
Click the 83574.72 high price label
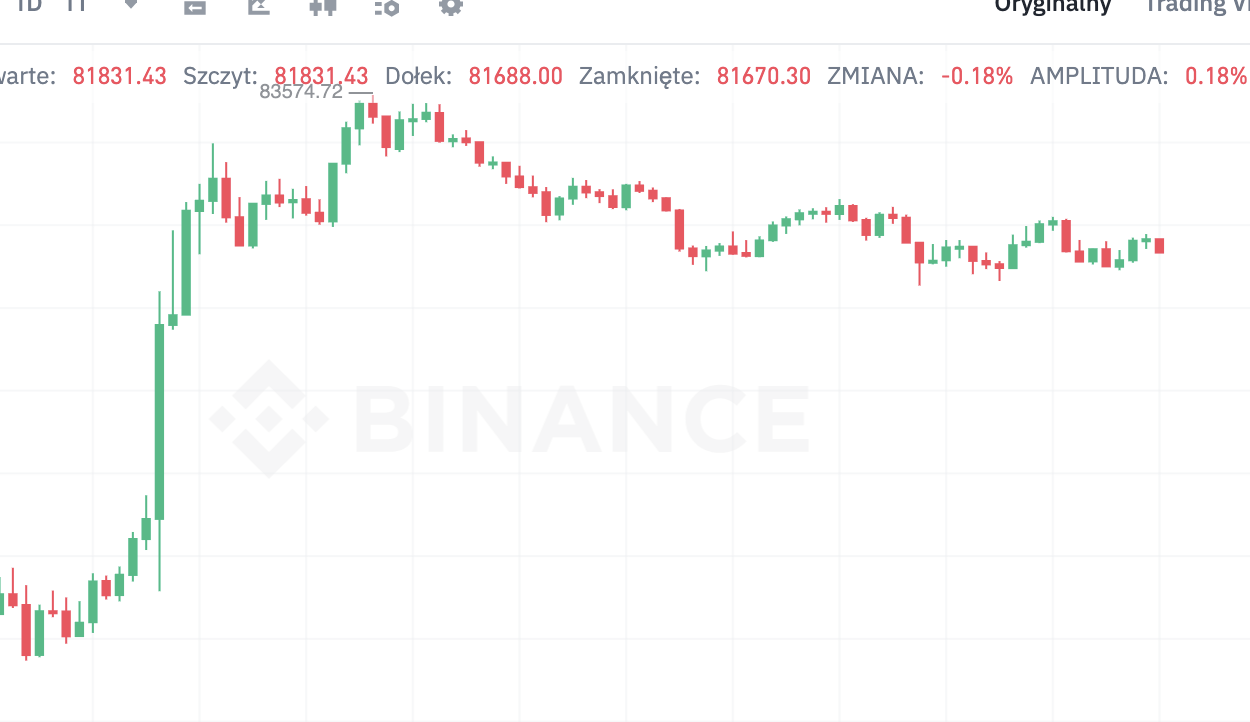(301, 91)
